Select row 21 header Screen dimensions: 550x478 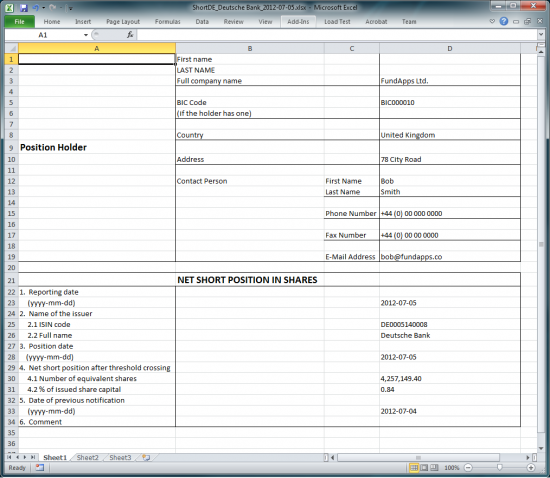(12, 281)
